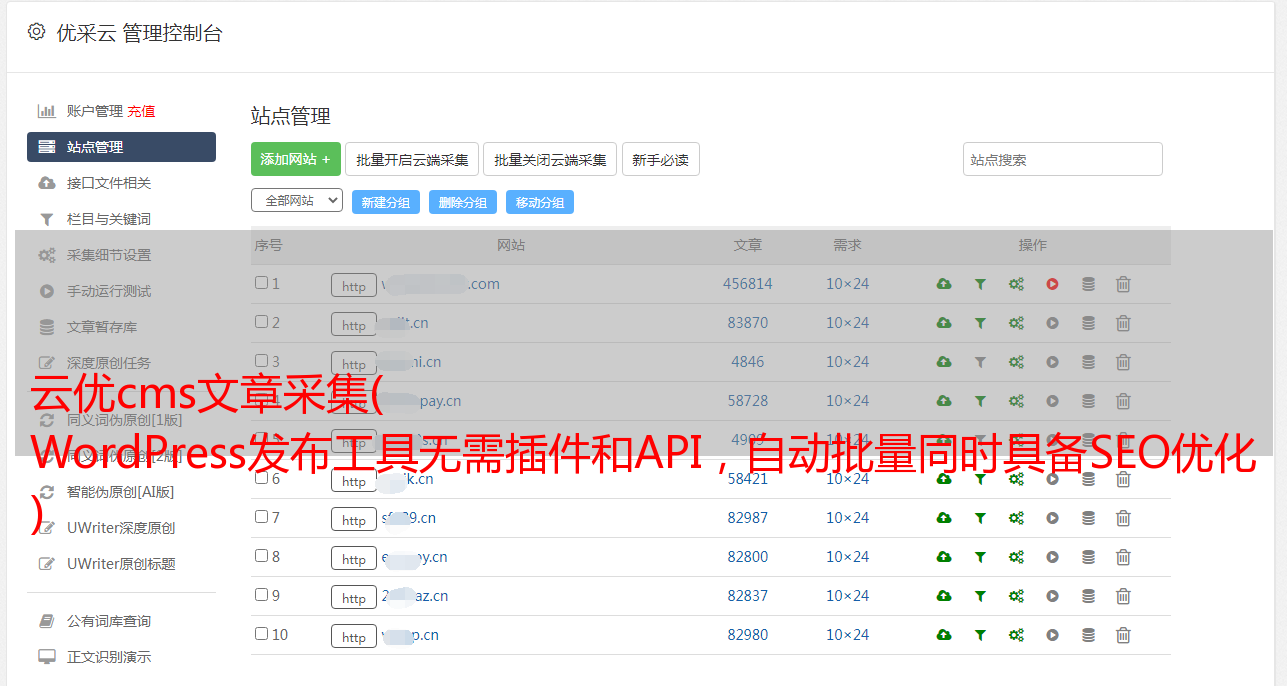This screenshot has width=1287, height=686.
Task: Click the 新建分组 button
Action: [386, 202]
